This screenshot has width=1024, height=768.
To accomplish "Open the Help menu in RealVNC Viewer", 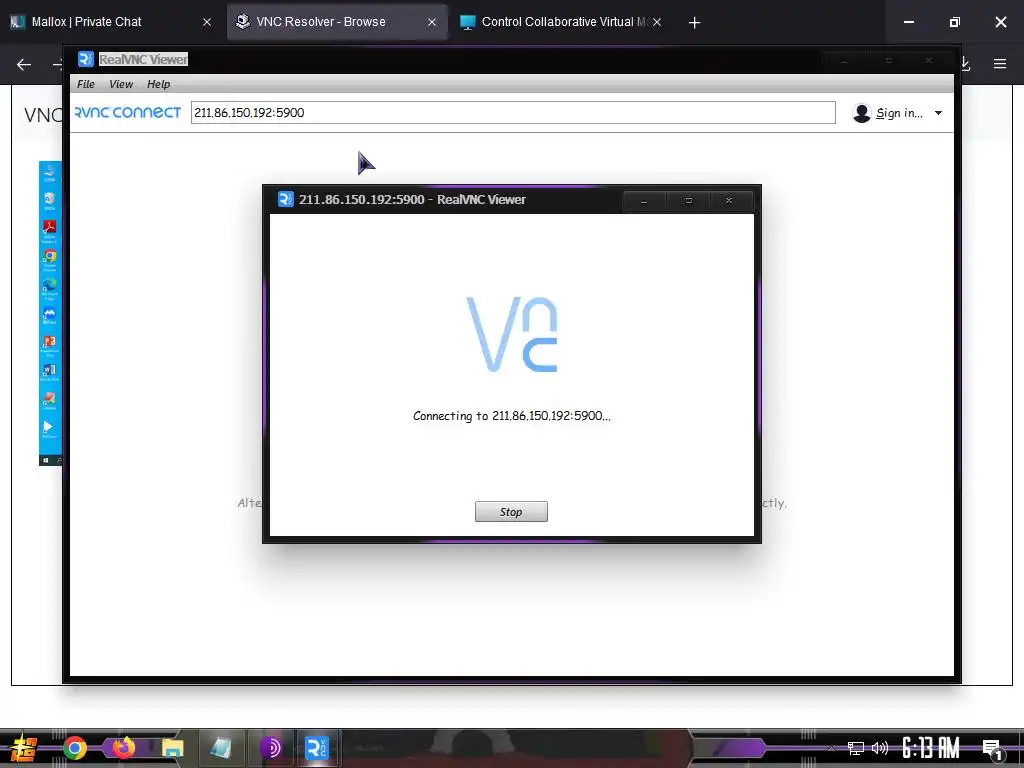I will point(159,84).
